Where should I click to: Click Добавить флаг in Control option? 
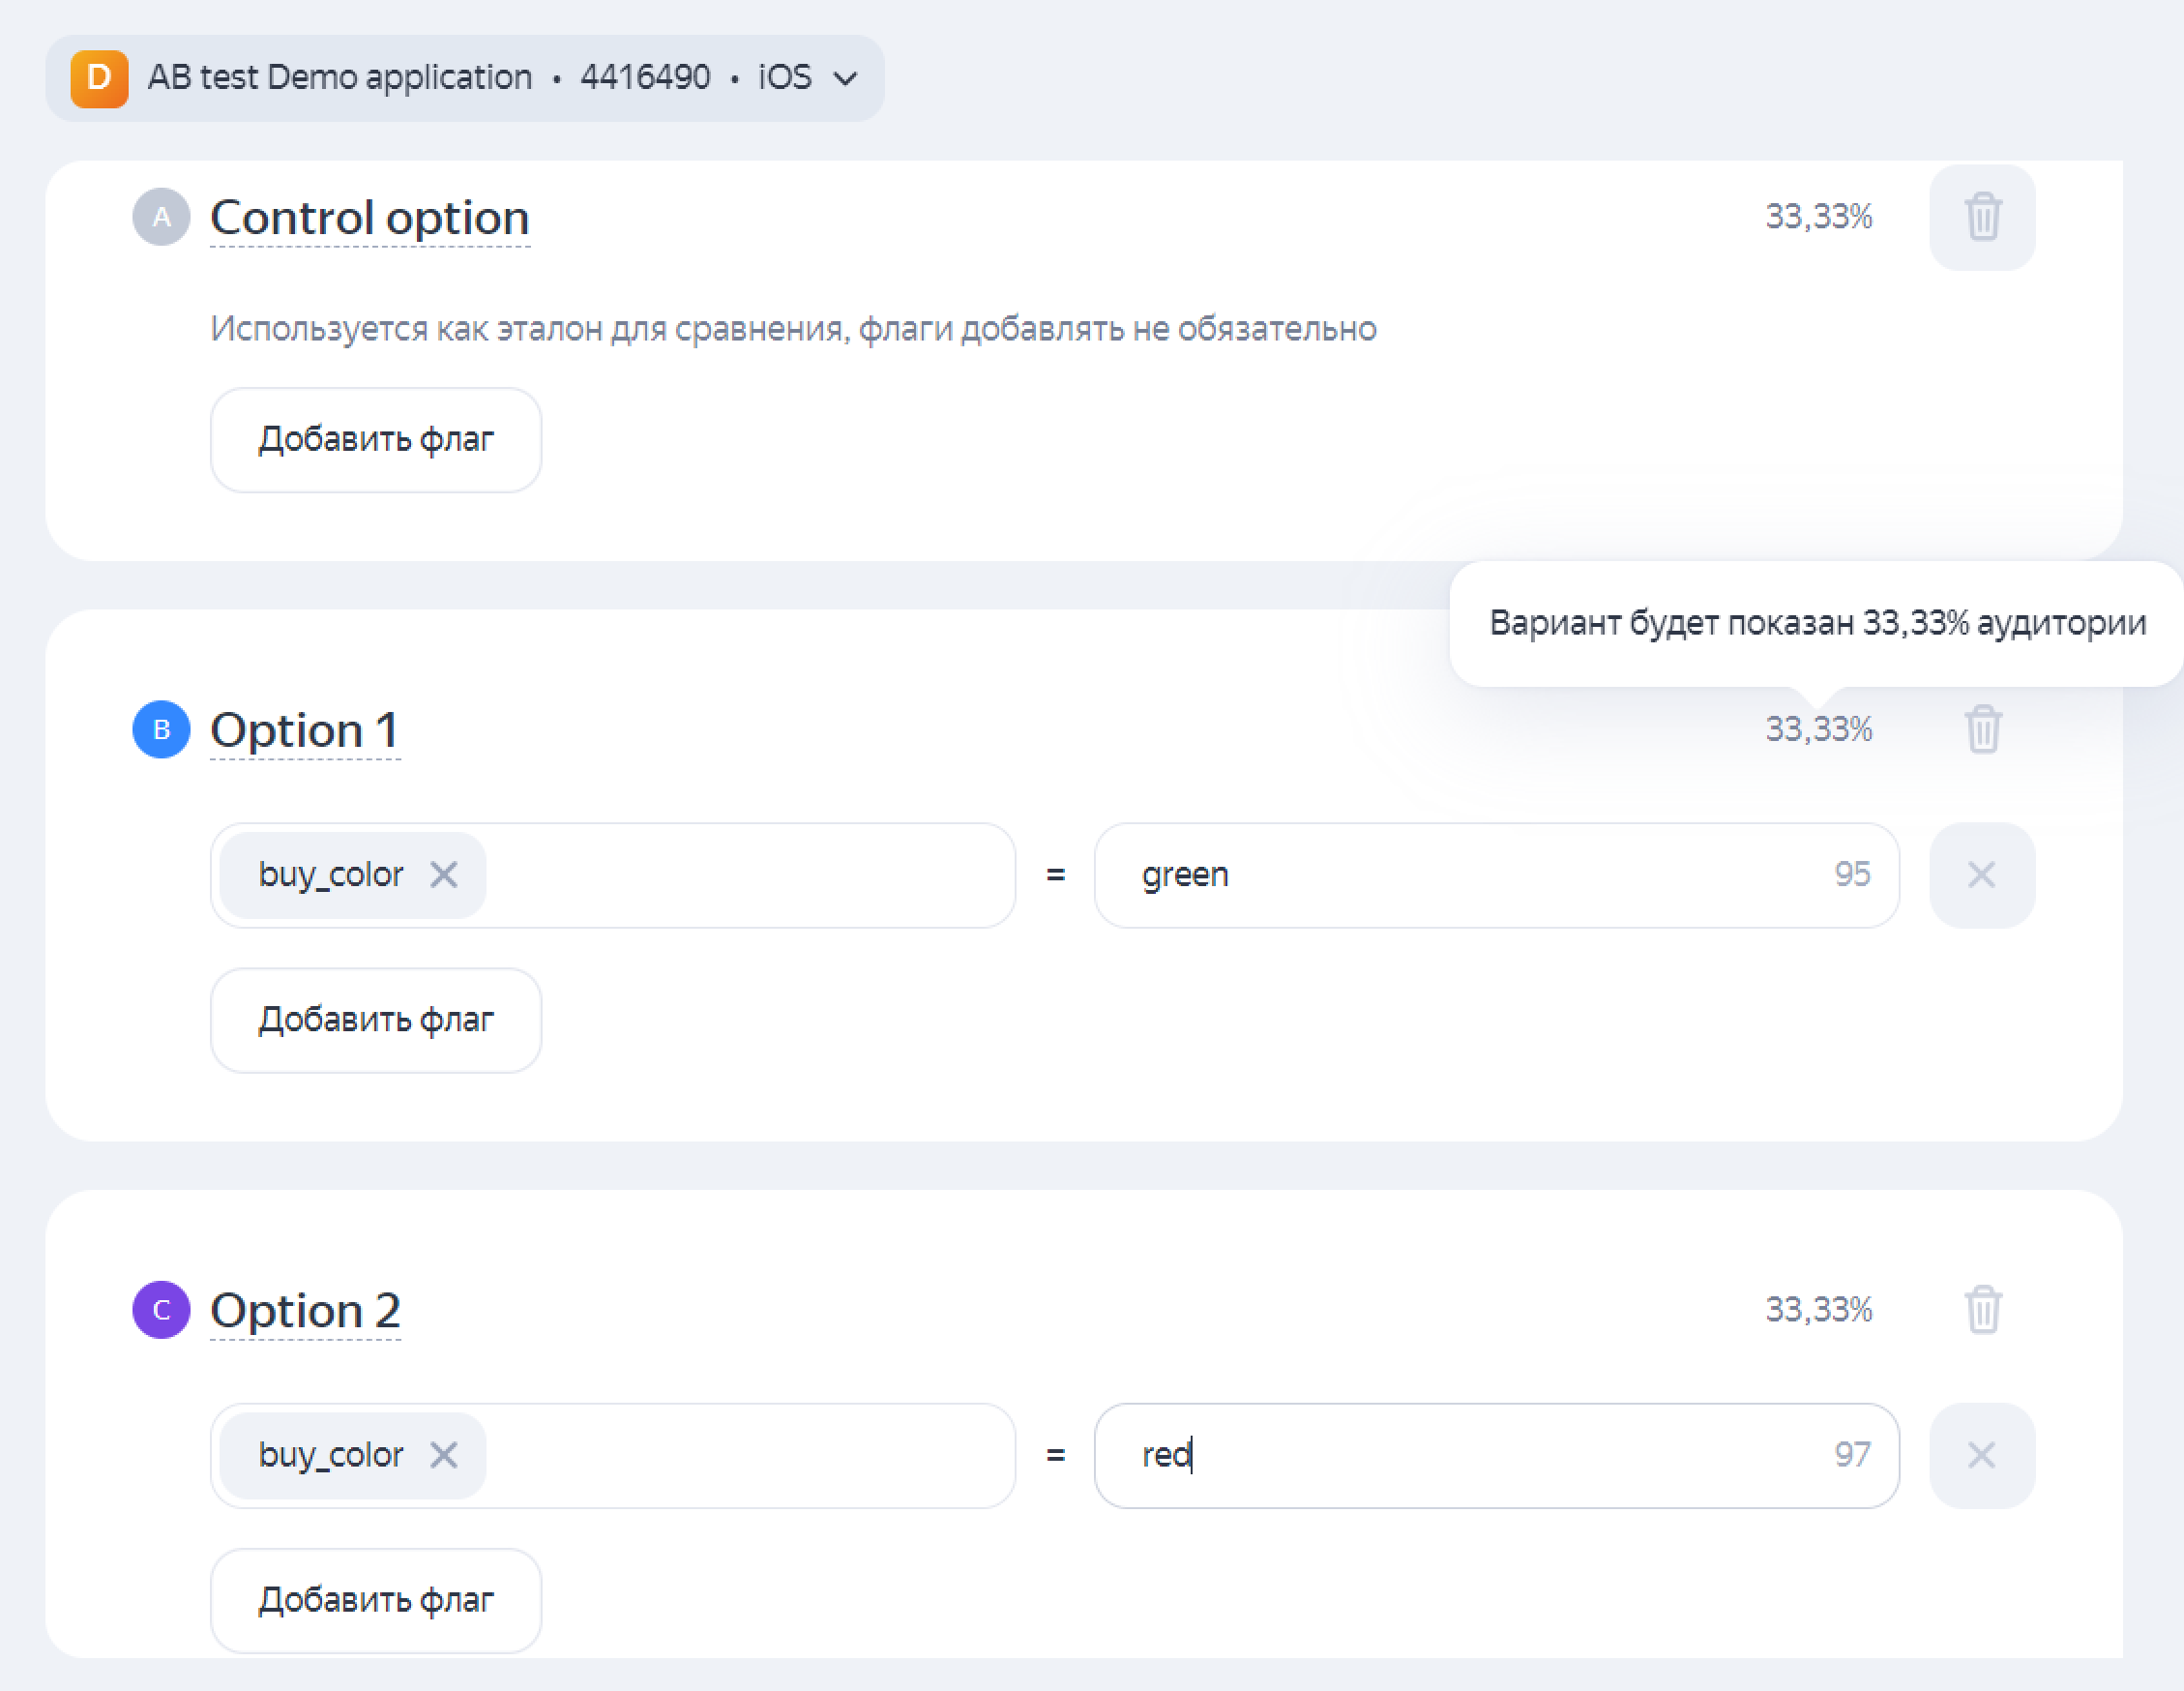pos(376,440)
